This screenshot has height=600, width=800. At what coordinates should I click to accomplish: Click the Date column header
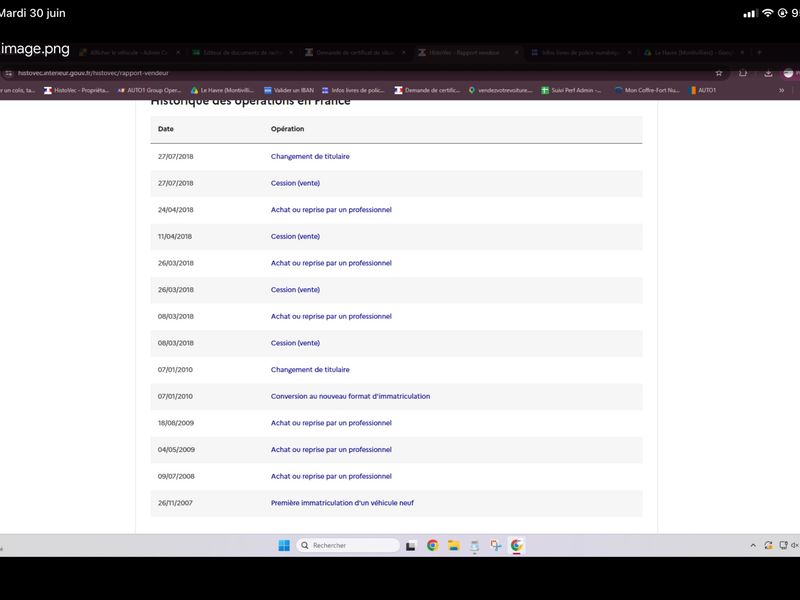[x=166, y=129]
